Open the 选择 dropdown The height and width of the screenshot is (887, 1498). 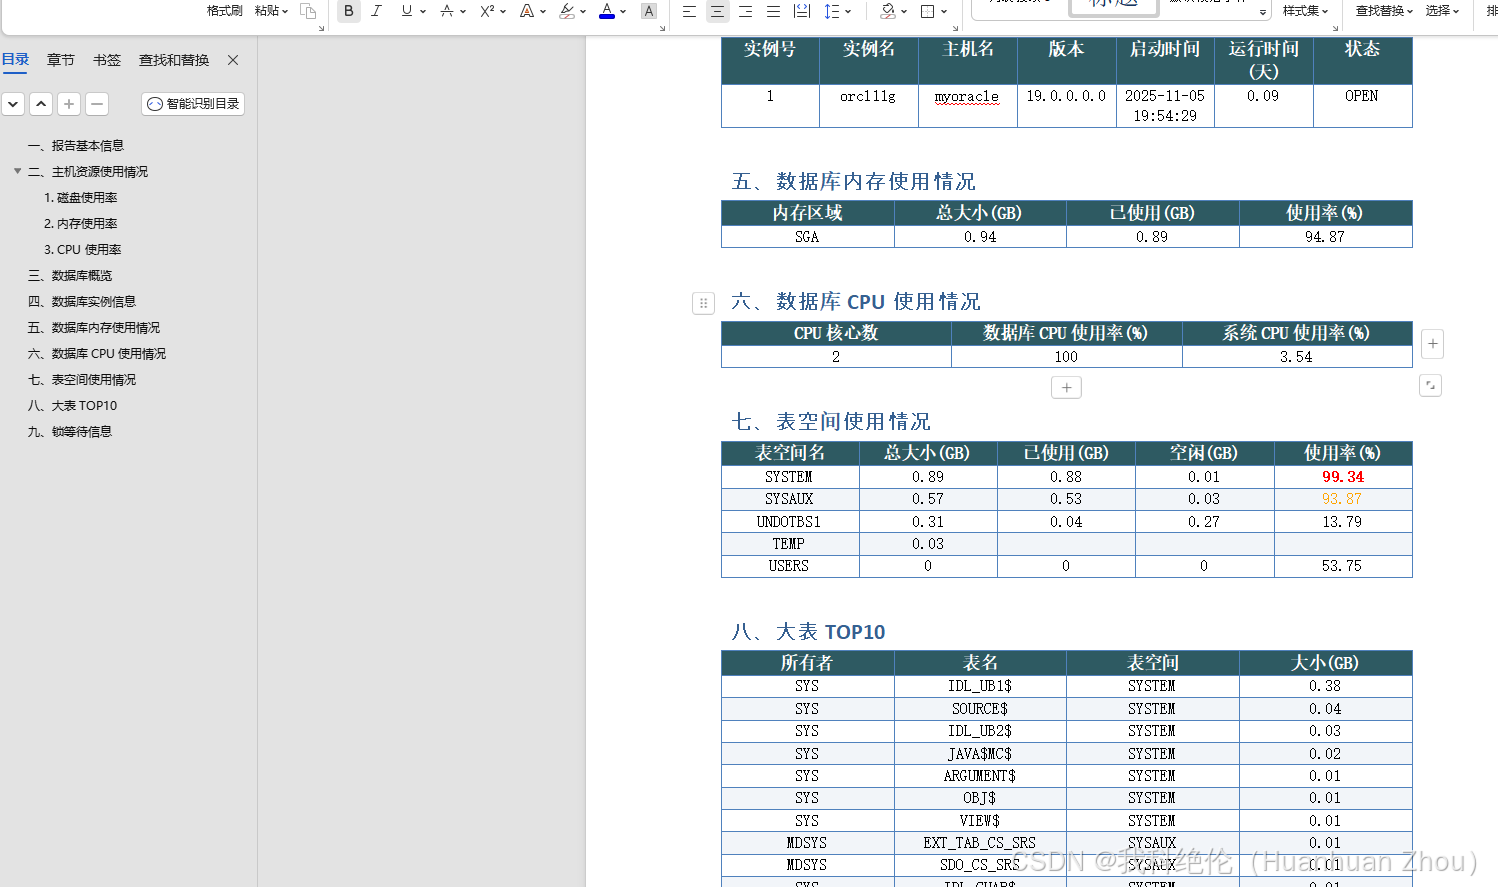coord(1442,11)
